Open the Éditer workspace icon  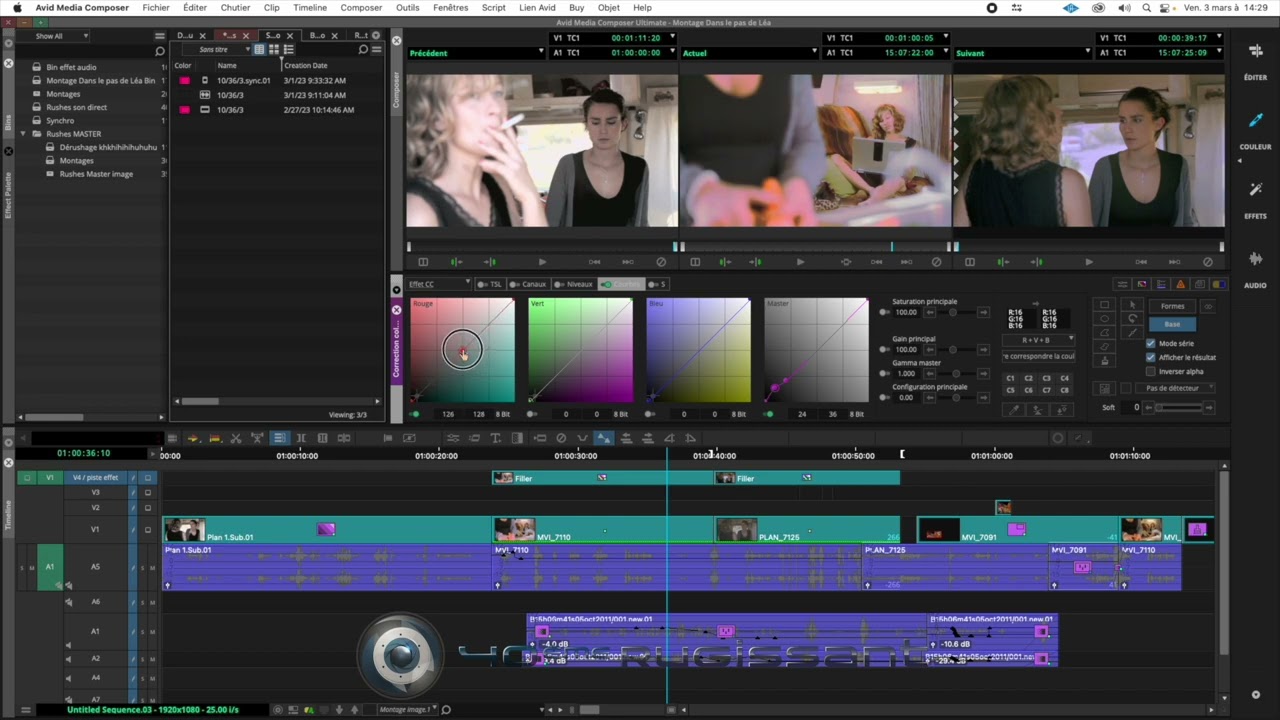pyautogui.click(x=1255, y=52)
